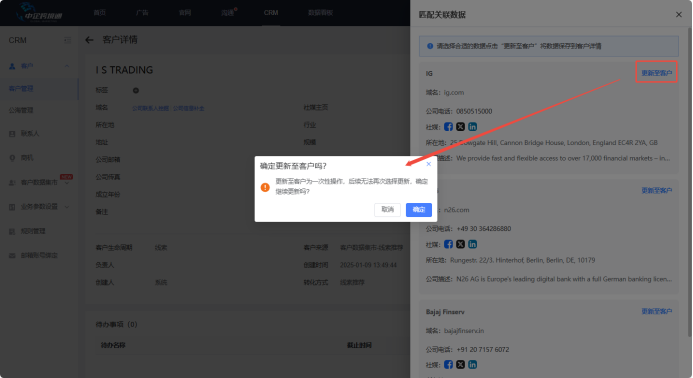Open the 广告 top navigation tab

pyautogui.click(x=142, y=13)
